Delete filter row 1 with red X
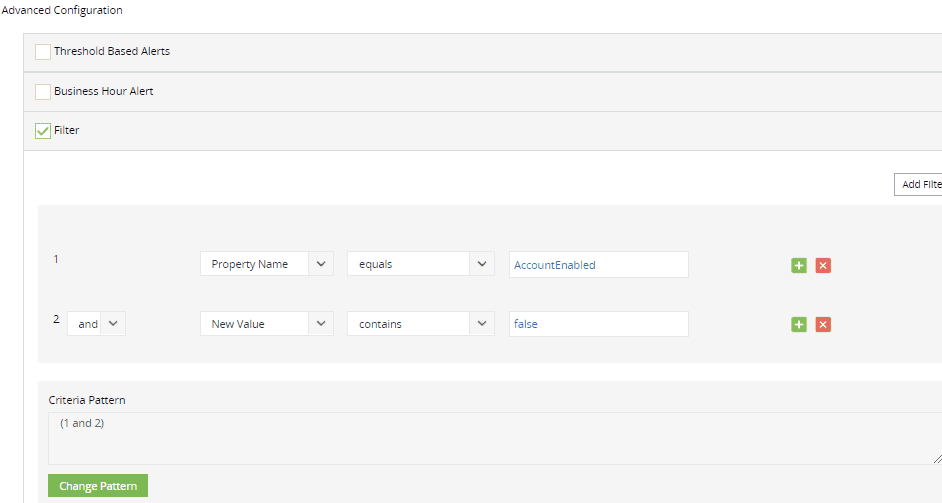 [x=823, y=265]
